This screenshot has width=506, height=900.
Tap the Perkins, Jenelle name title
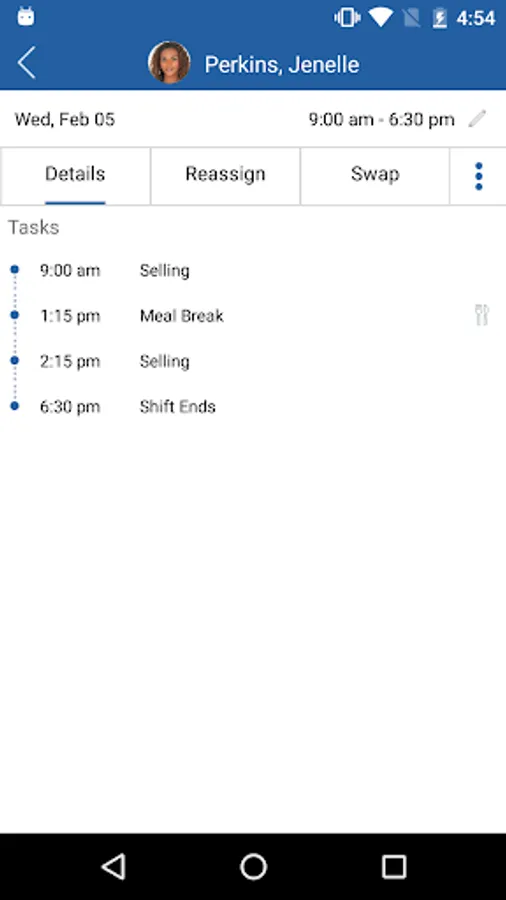click(x=282, y=64)
